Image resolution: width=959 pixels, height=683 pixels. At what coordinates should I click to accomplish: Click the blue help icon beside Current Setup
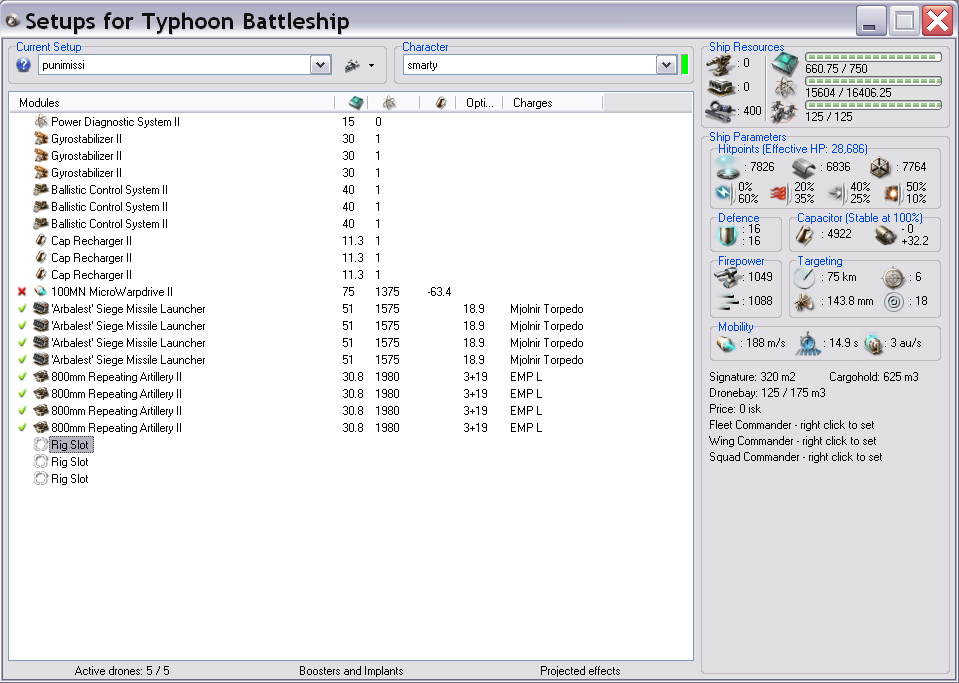click(24, 65)
